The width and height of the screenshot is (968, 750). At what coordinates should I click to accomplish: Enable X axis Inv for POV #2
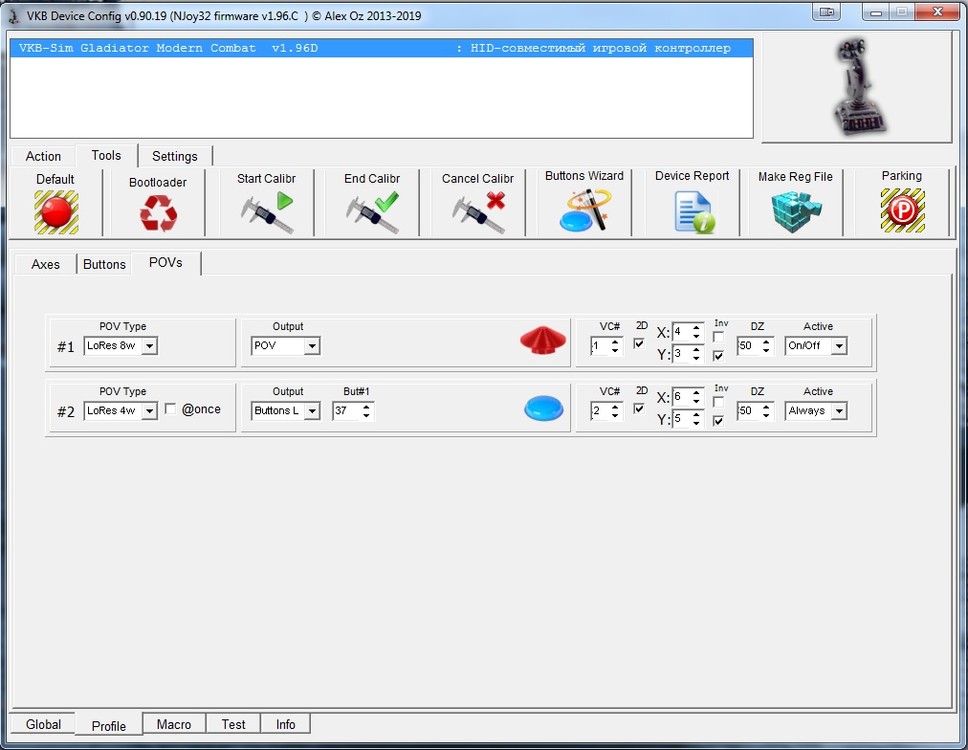point(718,402)
